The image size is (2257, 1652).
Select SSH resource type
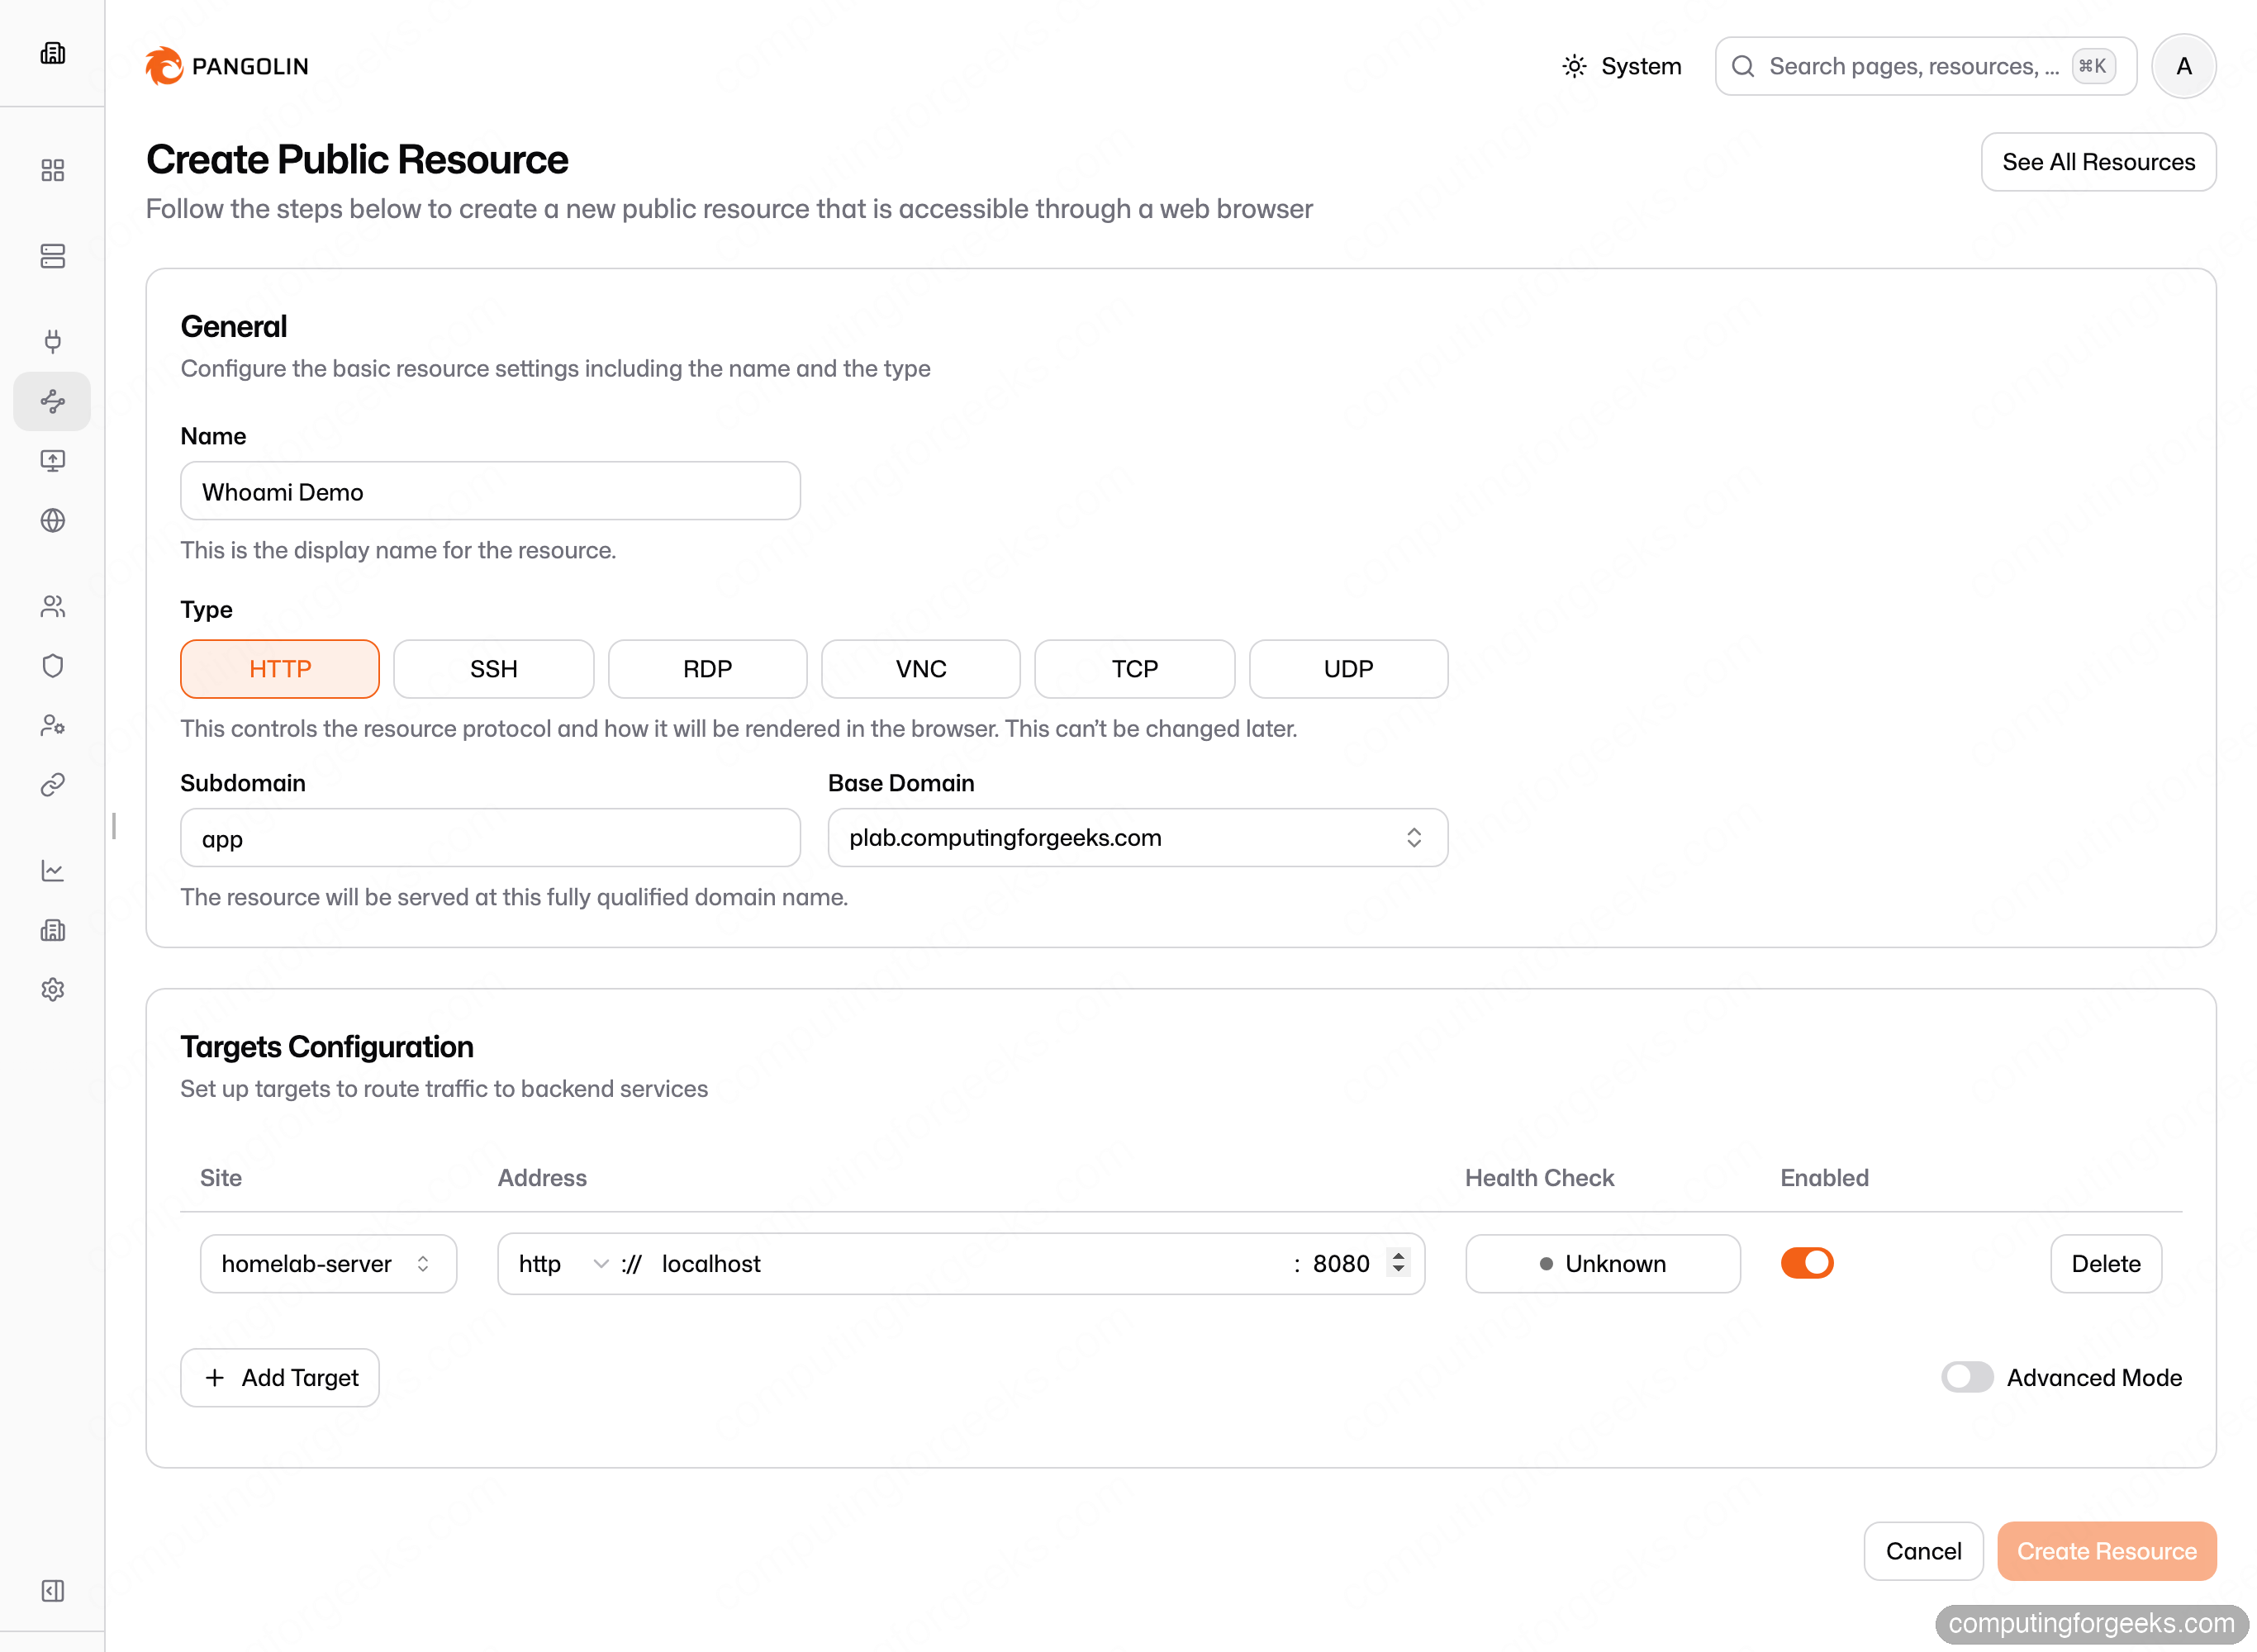[x=493, y=669]
